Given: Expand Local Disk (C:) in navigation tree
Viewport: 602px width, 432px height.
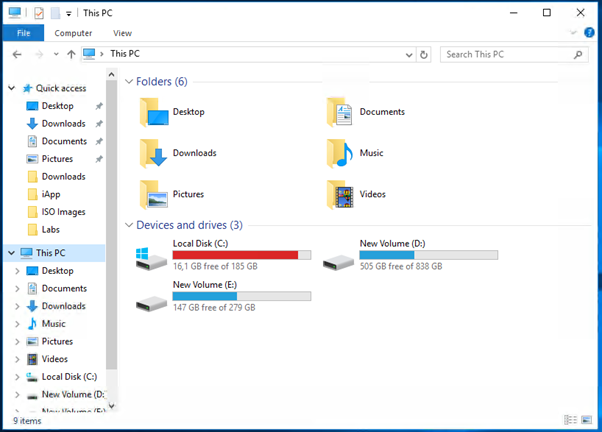Looking at the screenshot, I should point(18,377).
